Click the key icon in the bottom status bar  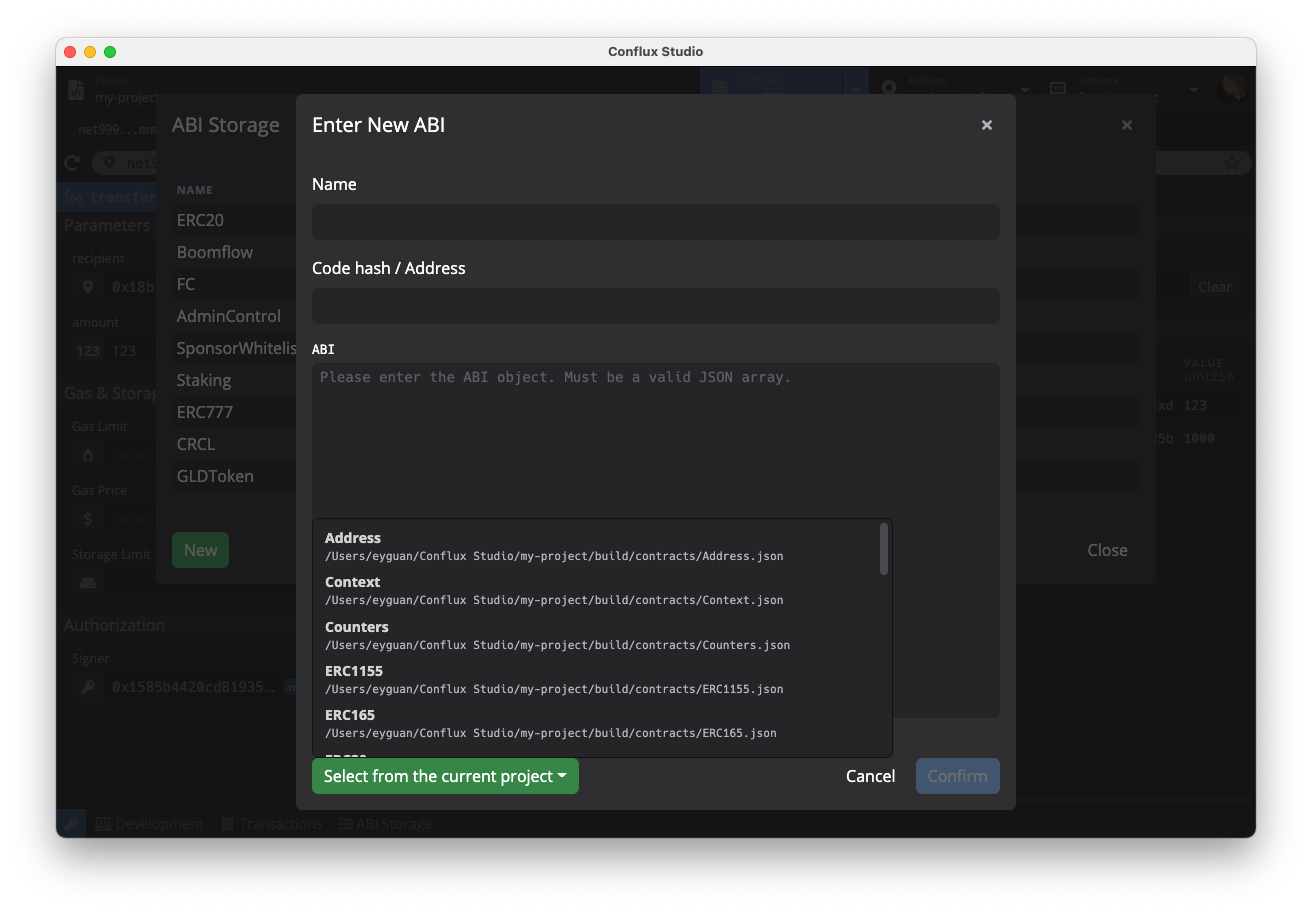(x=72, y=824)
